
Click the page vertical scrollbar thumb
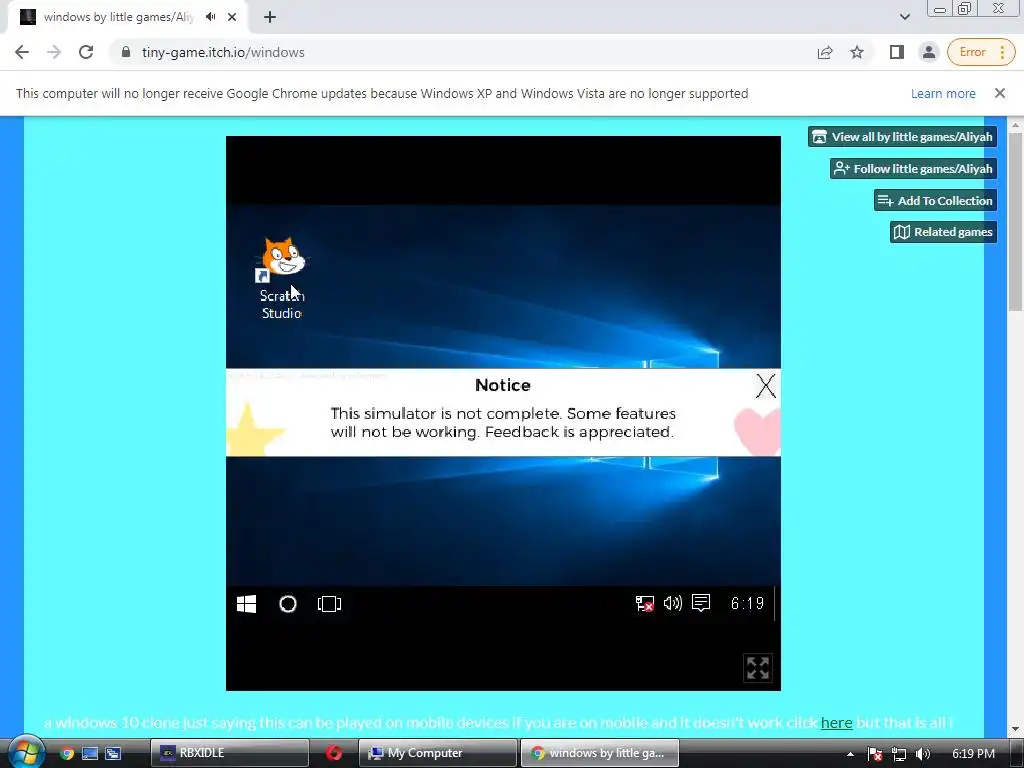(1016, 222)
